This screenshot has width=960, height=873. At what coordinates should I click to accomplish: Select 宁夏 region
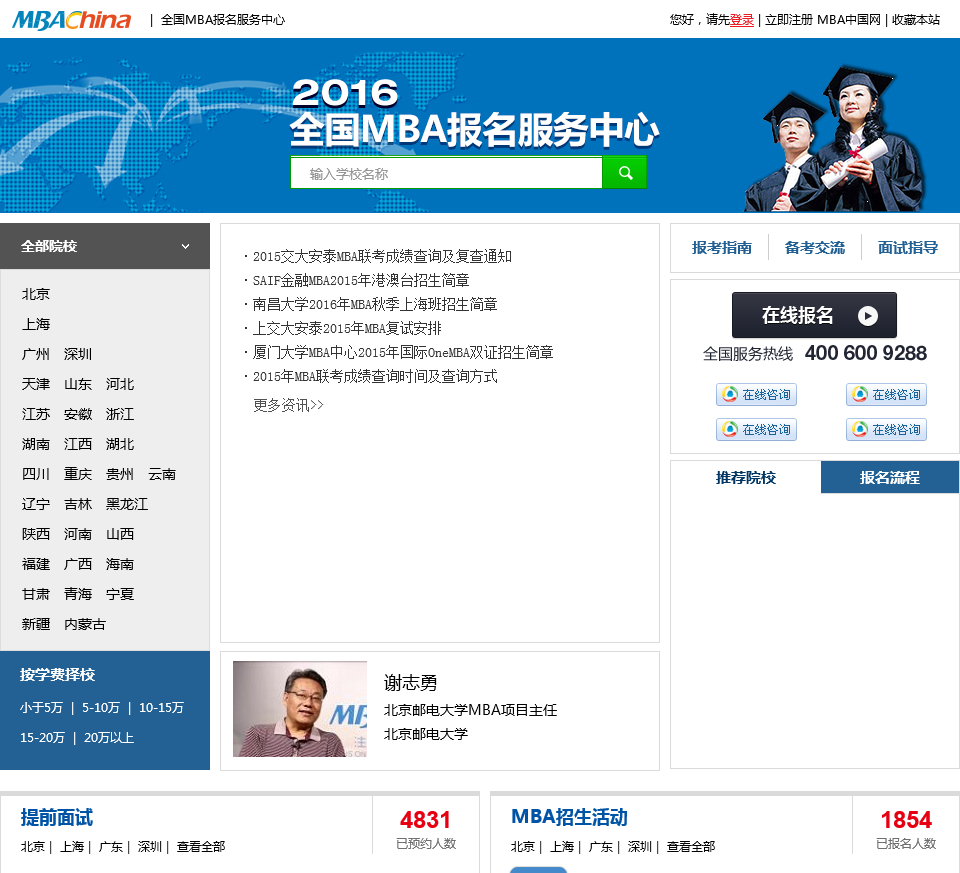click(120, 594)
